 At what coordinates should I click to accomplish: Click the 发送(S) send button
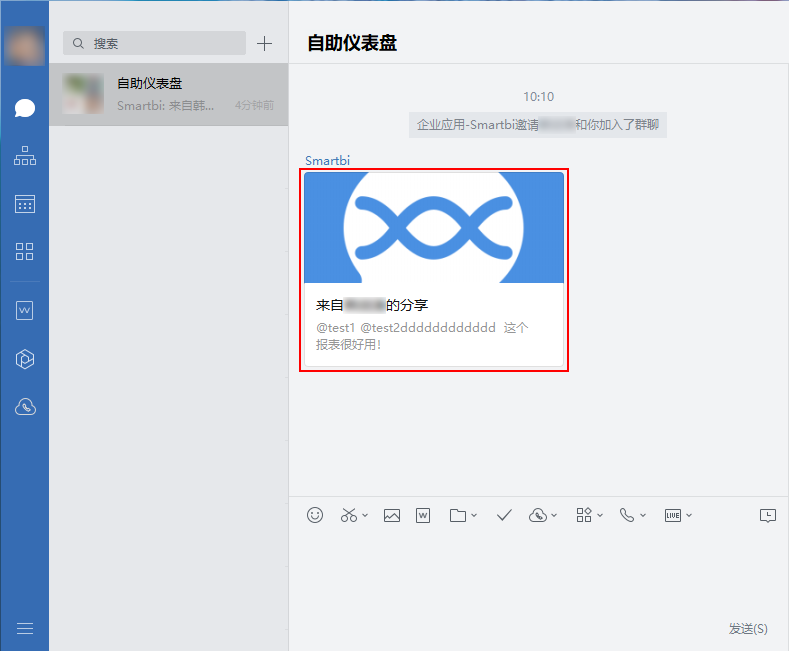748,628
